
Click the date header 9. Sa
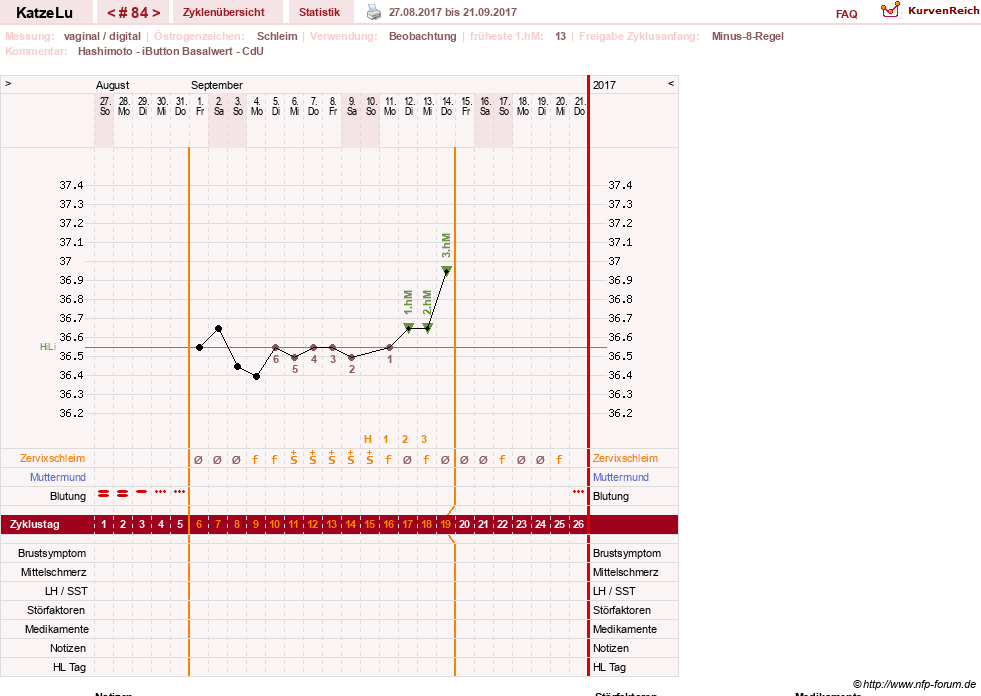(x=352, y=106)
